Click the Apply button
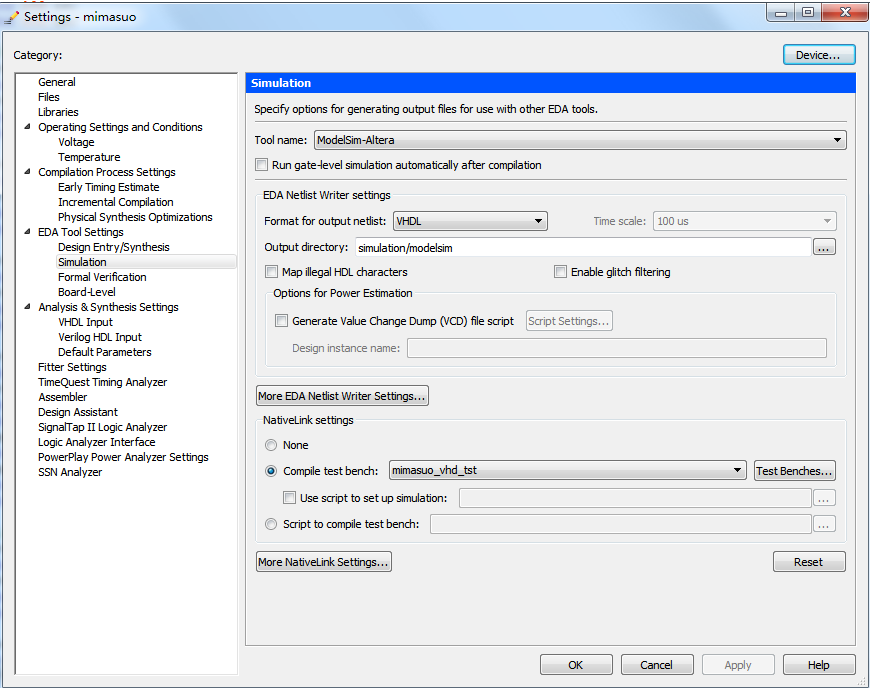870x688 pixels. (738, 665)
